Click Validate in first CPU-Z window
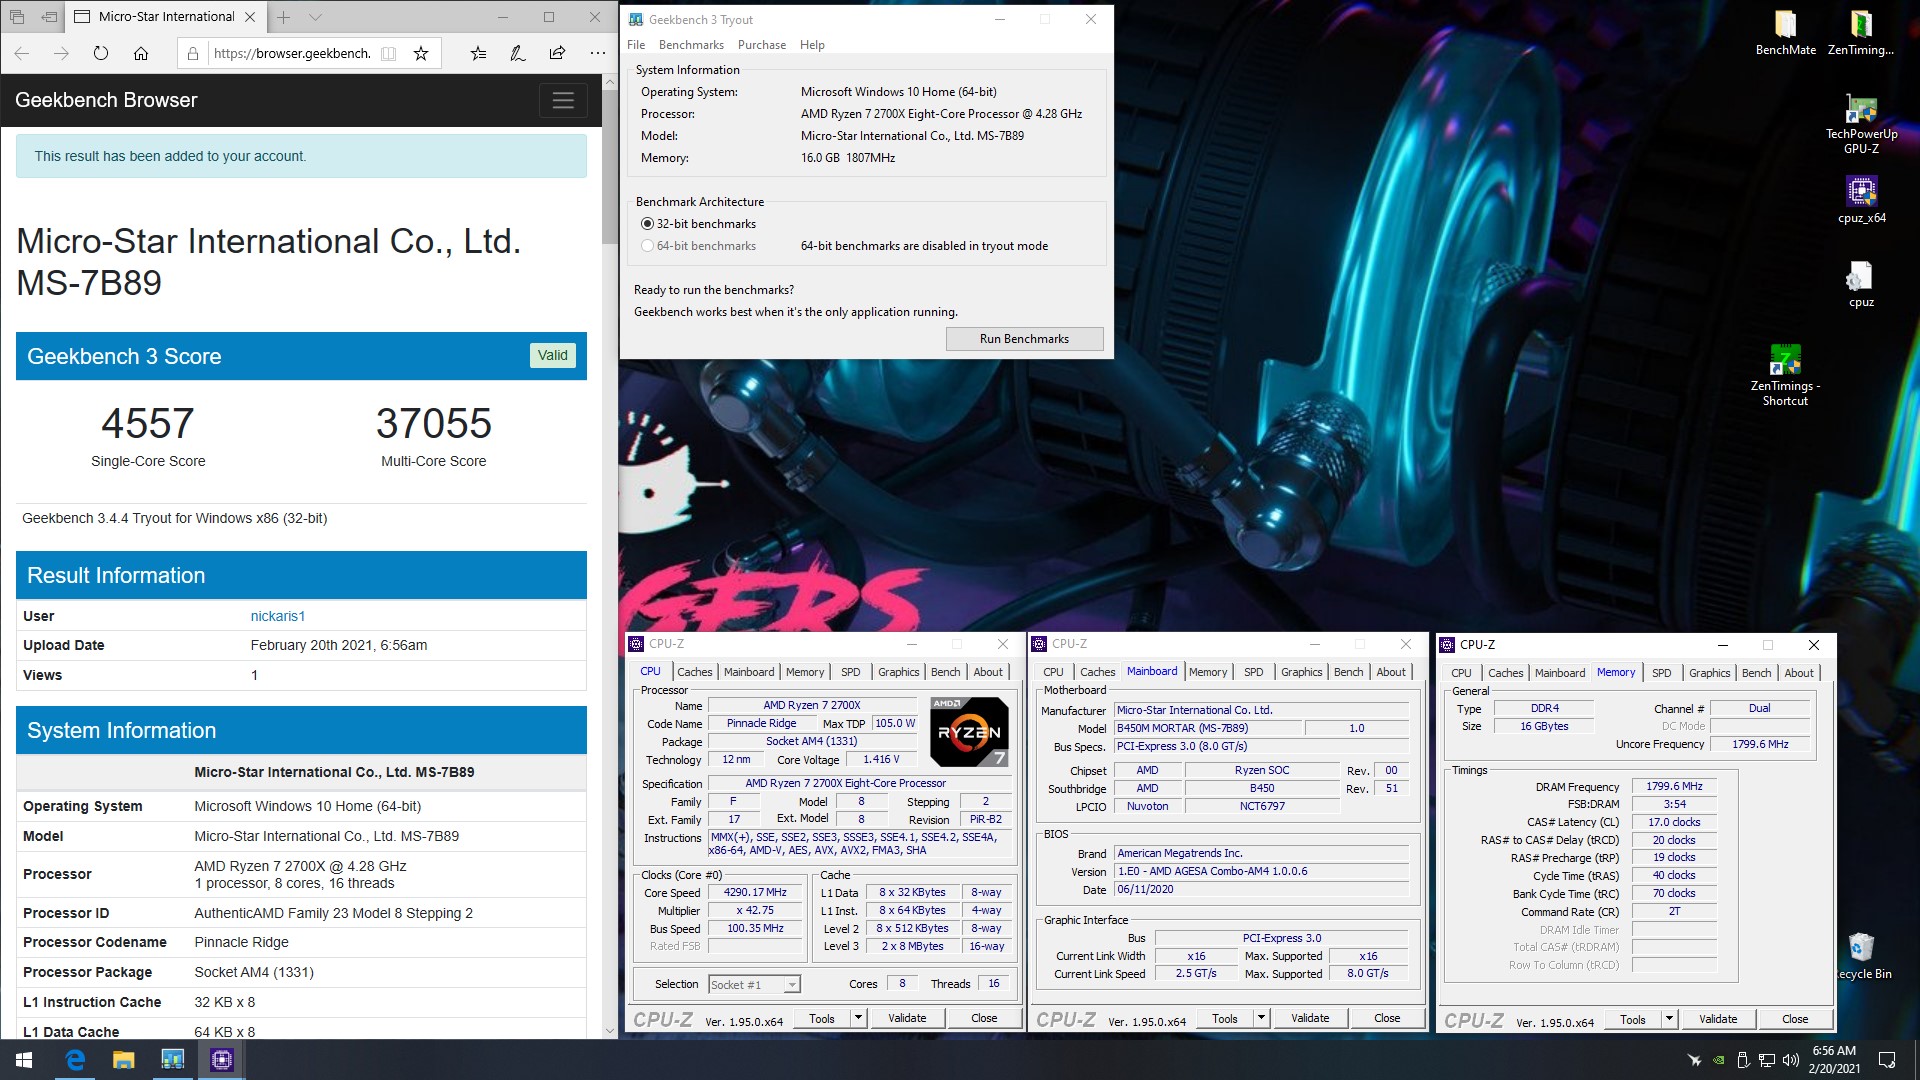Screen dimensions: 1920x1080 [x=907, y=1018]
